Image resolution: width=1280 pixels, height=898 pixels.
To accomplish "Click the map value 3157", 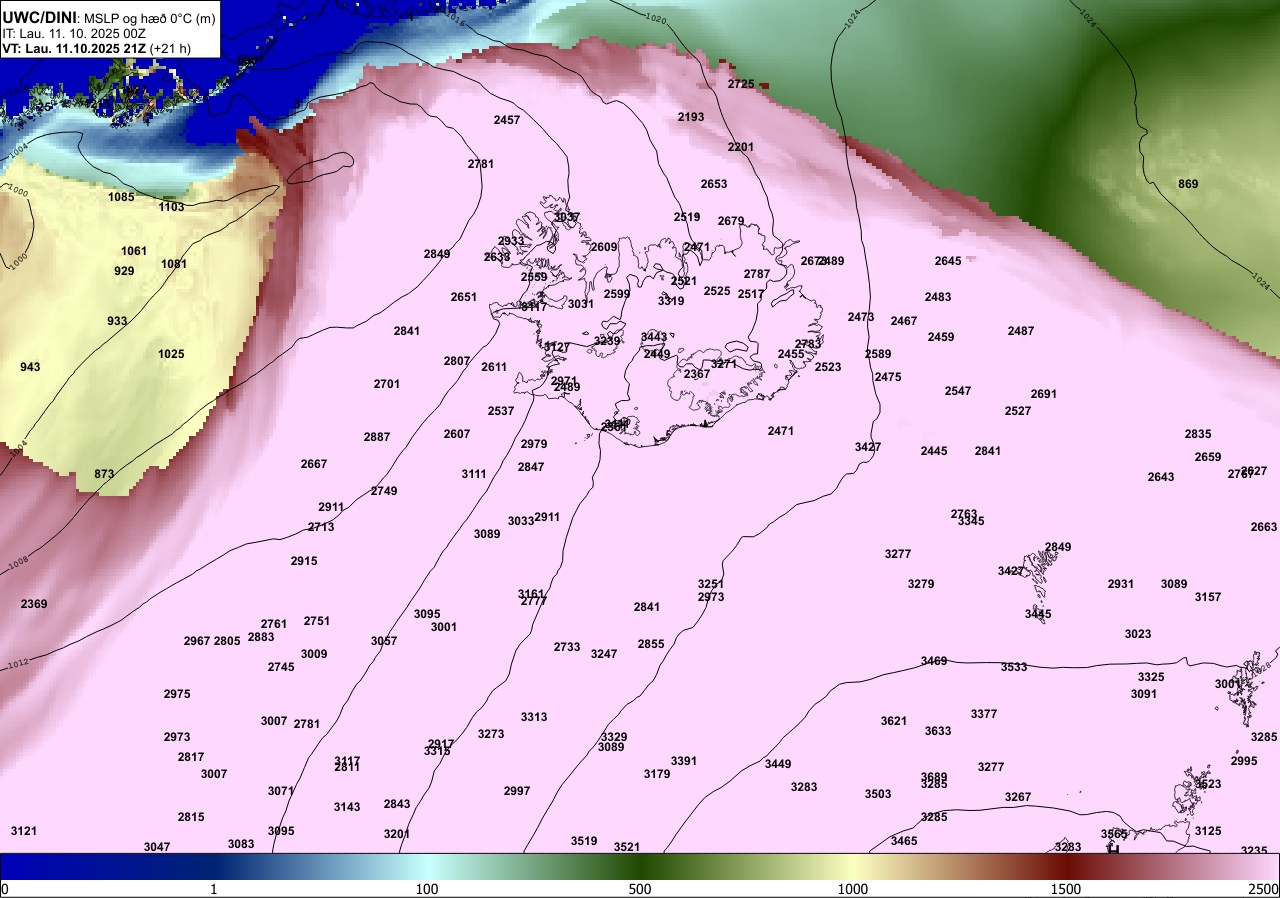I will 1208,597.
